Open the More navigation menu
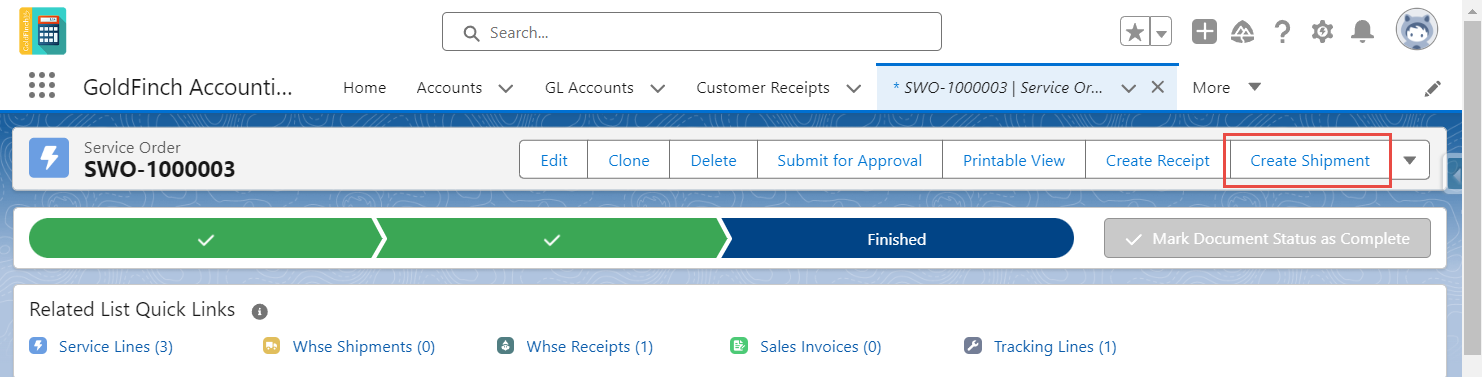 pos(1226,87)
